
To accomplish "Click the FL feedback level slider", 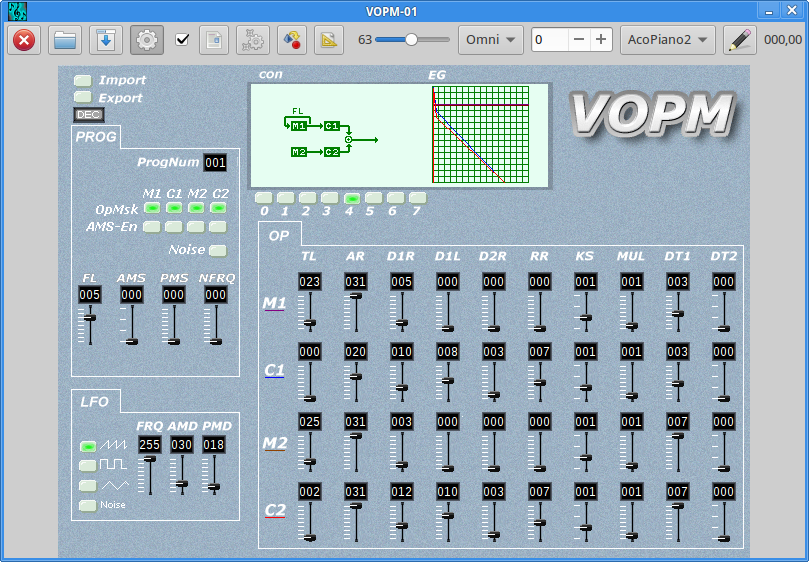I will click(90, 326).
